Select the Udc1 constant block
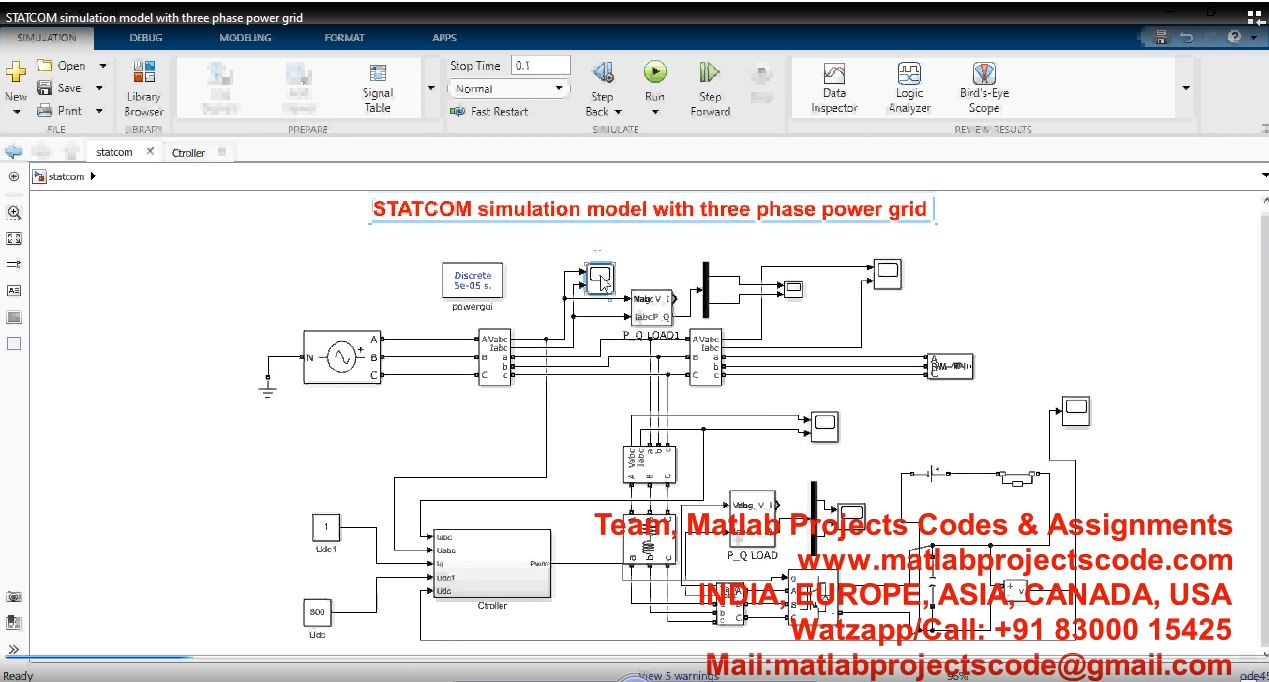The height and width of the screenshot is (682, 1269). tap(326, 527)
